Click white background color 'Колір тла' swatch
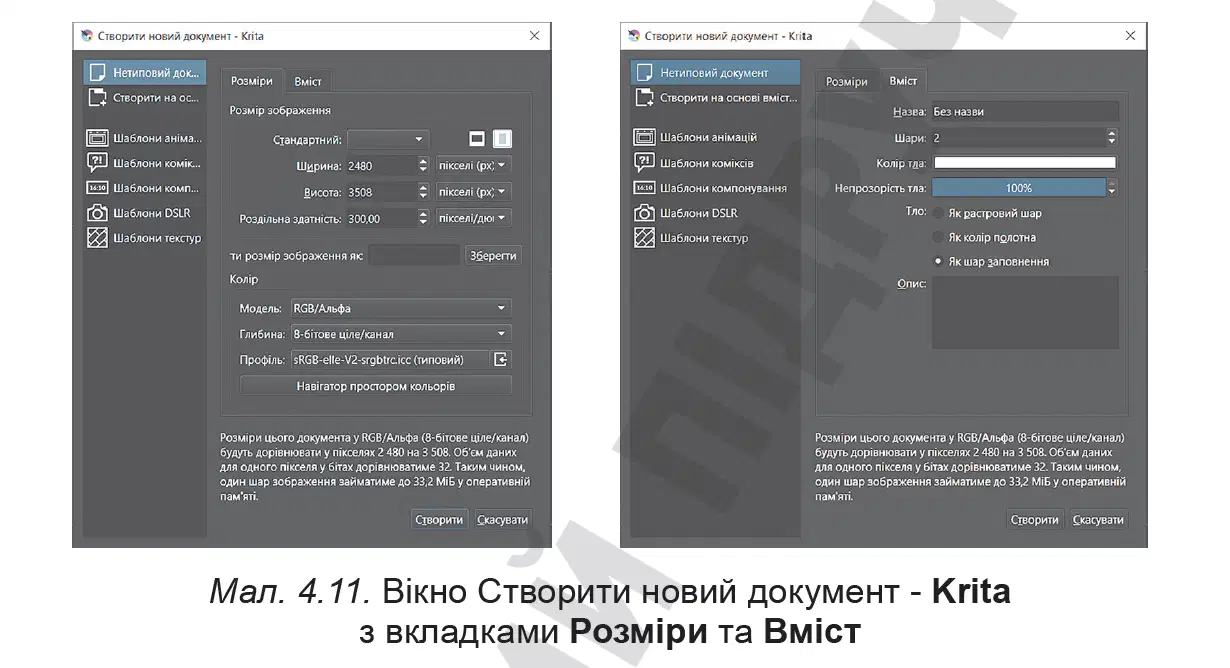Screen dimensions: 1230x668 coord(1025,163)
